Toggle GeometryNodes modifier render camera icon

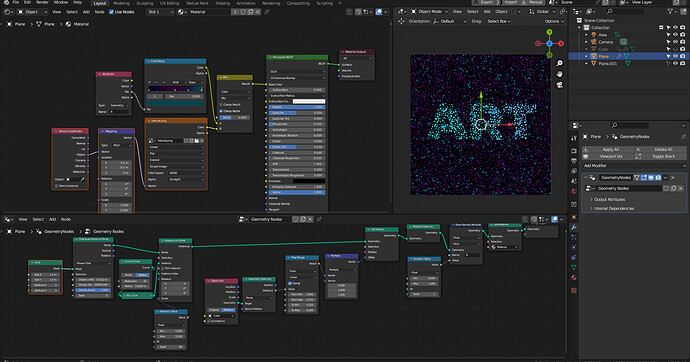(658, 178)
